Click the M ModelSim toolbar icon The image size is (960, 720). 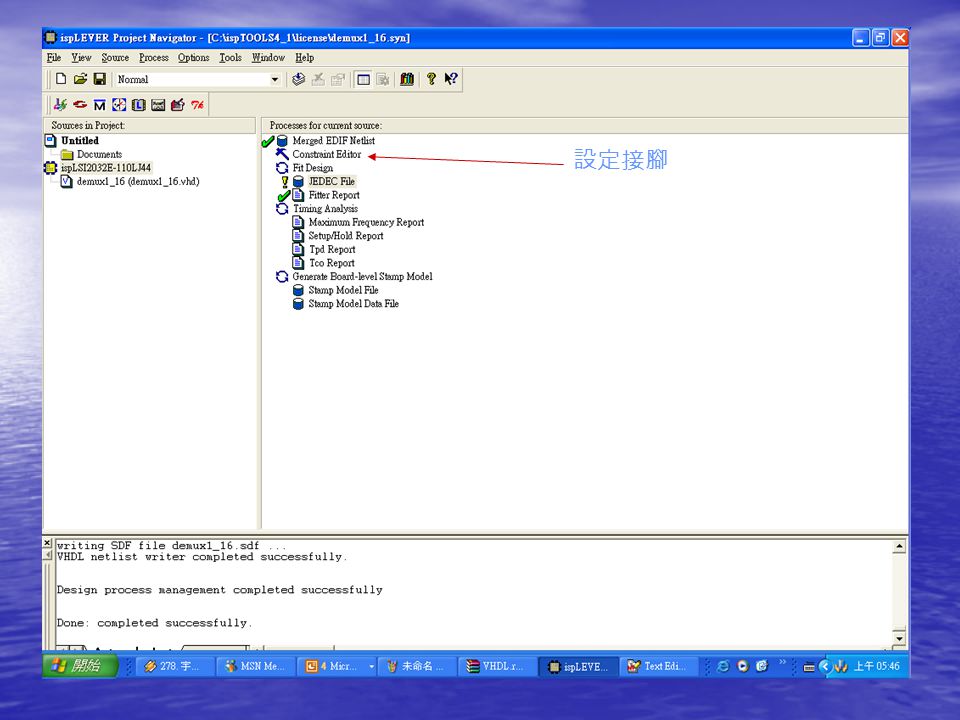pyautogui.click(x=99, y=105)
